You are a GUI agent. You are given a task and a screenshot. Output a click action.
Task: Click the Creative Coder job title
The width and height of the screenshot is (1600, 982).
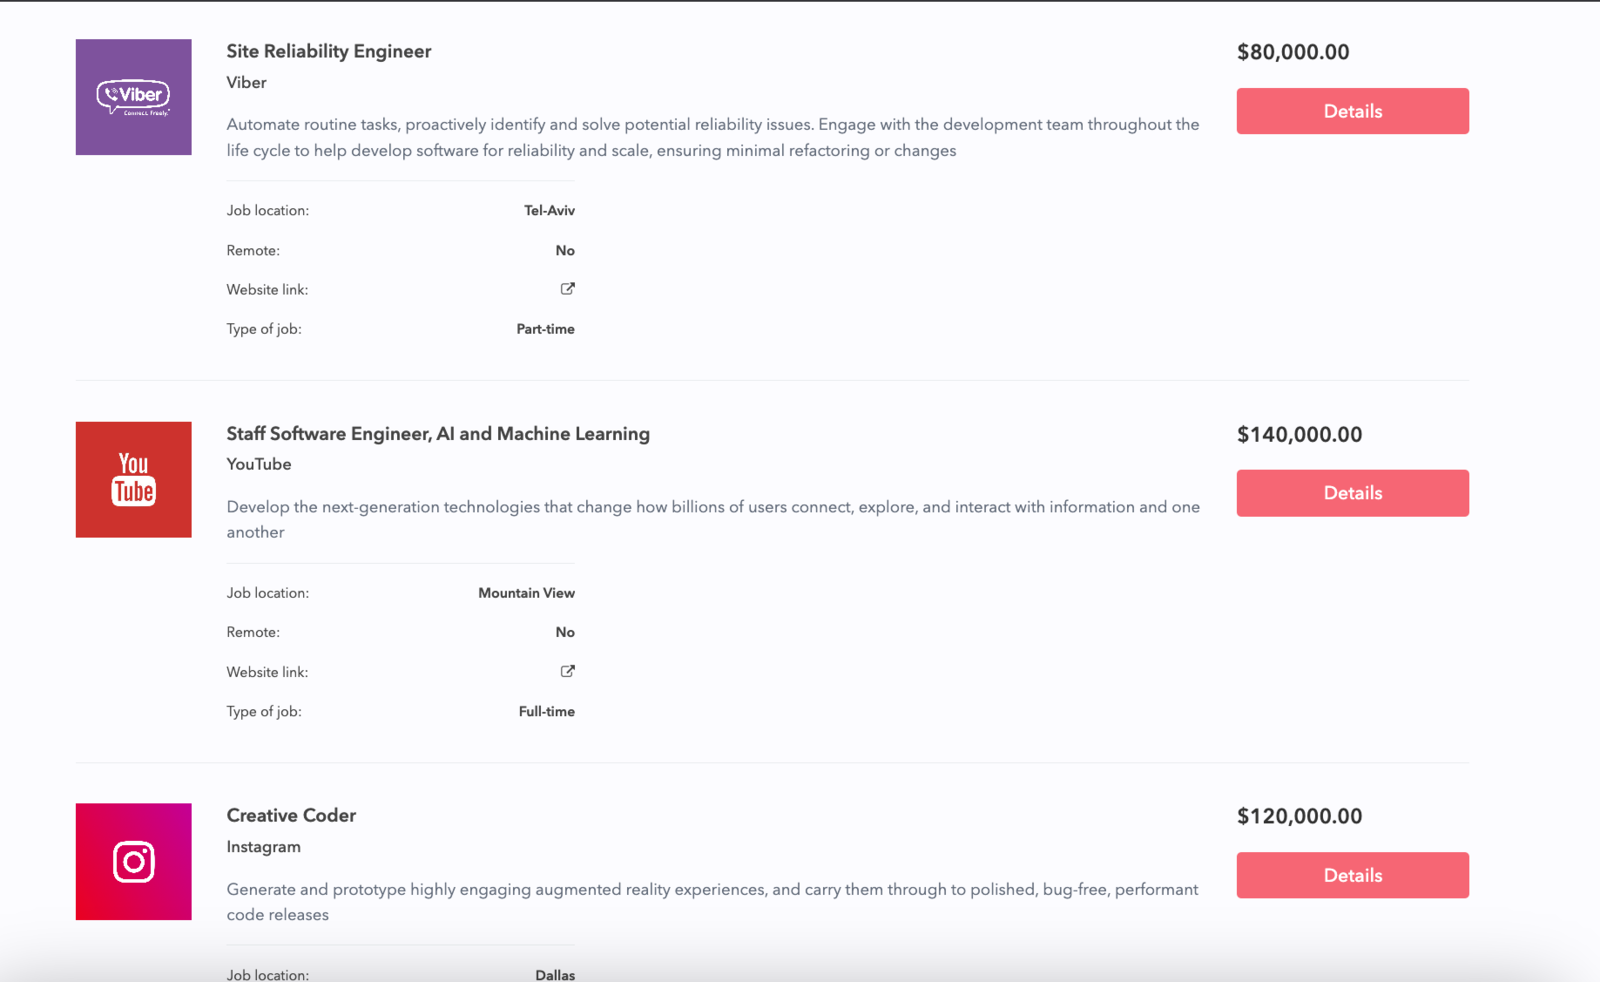coord(290,815)
